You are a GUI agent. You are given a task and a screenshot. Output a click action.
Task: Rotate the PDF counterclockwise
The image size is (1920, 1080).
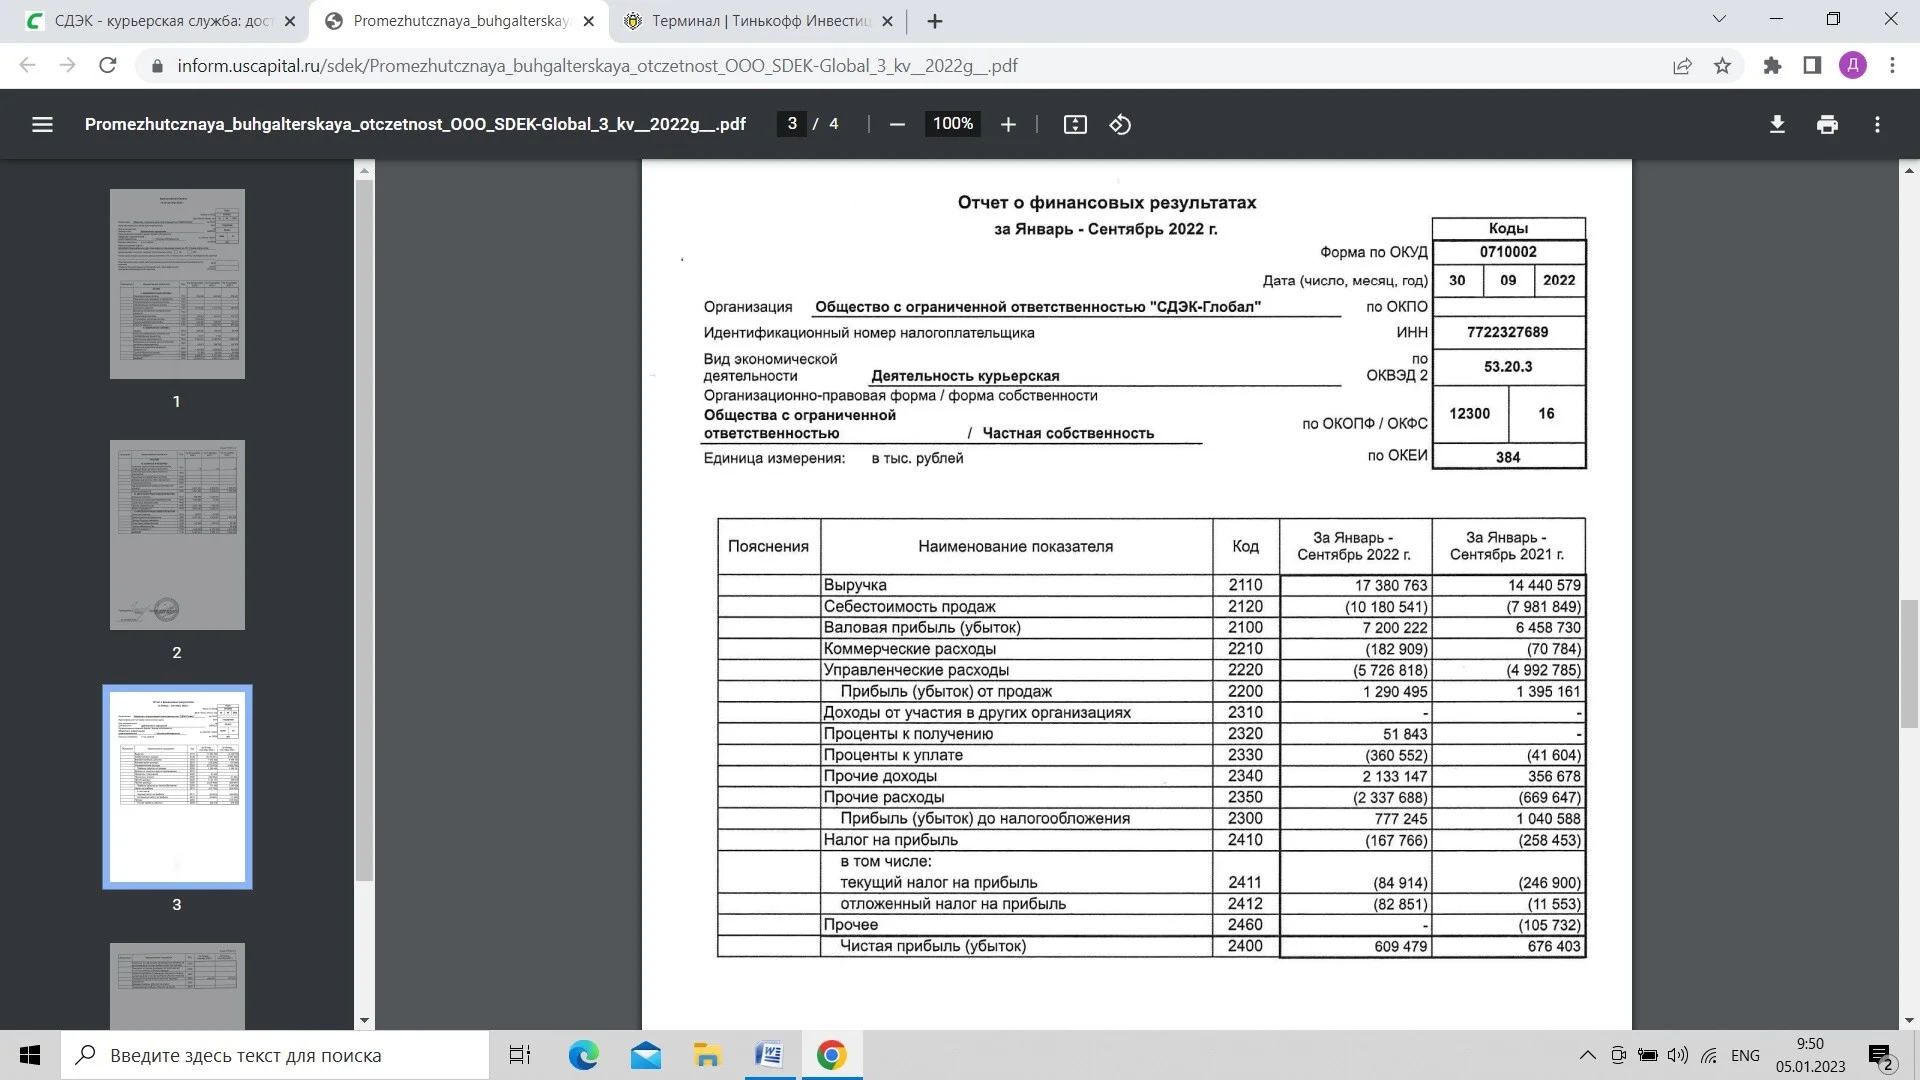[1120, 124]
